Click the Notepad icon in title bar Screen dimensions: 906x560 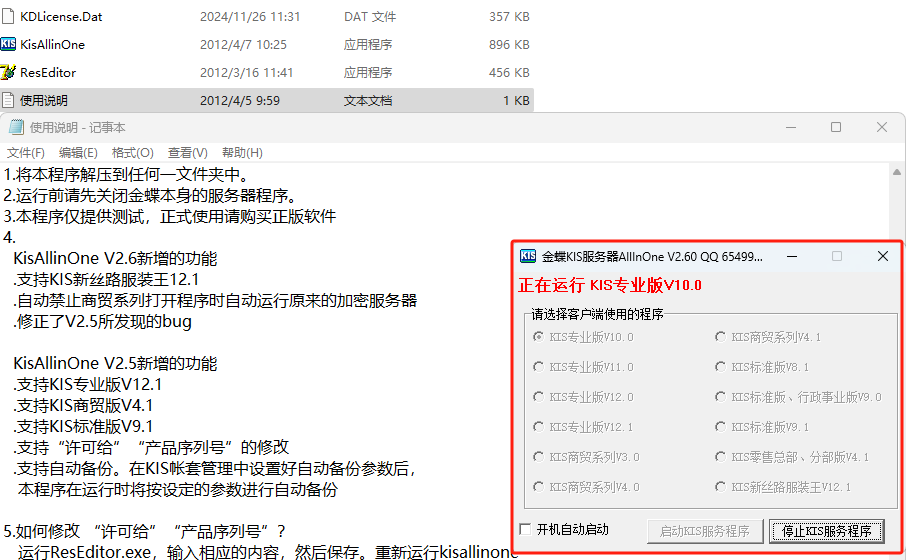point(16,127)
